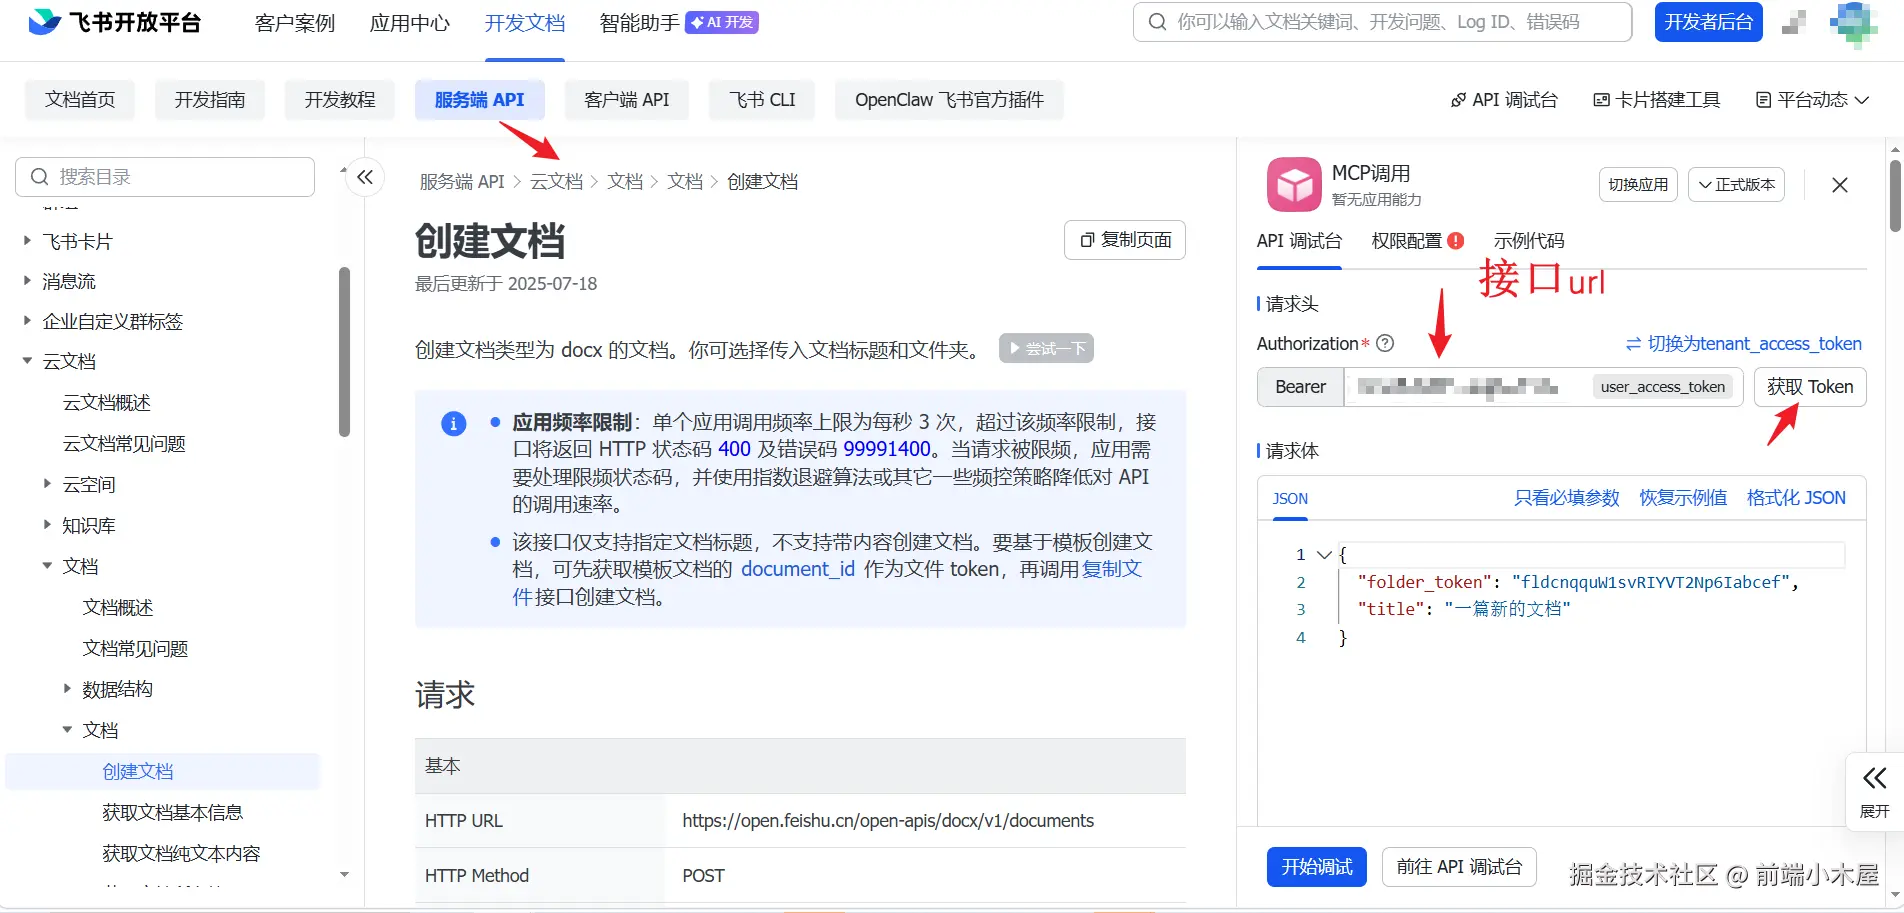This screenshot has height=913, width=1904.
Task: Open the 正式版本 version dropdown
Action: 1736,185
